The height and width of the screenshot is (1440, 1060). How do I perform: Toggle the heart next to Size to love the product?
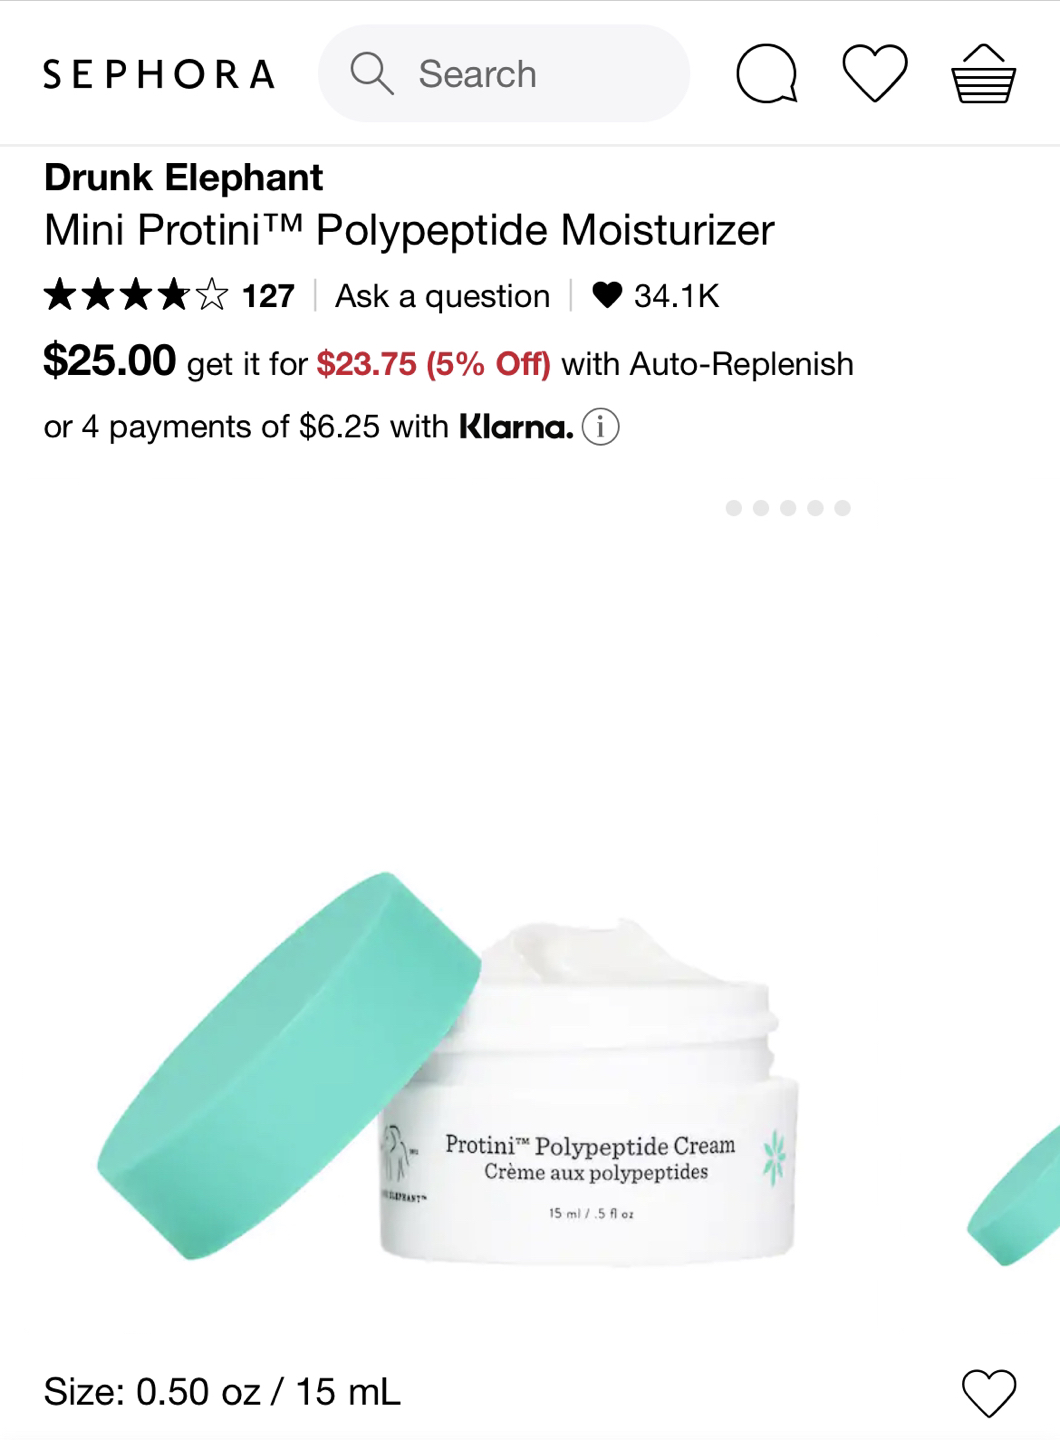click(989, 1392)
